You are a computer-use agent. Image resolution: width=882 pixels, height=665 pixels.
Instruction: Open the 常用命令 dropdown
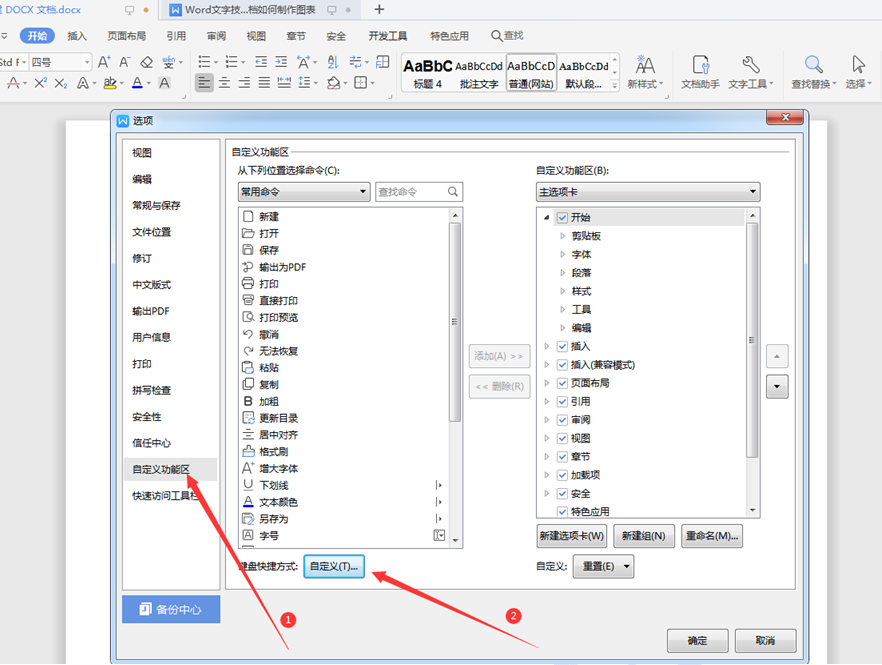click(x=303, y=191)
